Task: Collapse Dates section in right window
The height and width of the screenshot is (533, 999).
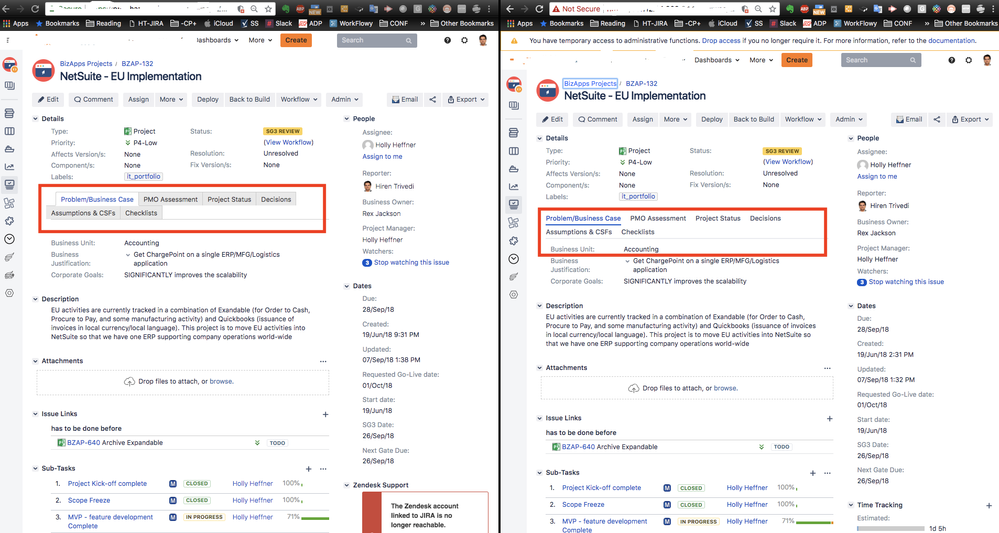Action: [851, 306]
